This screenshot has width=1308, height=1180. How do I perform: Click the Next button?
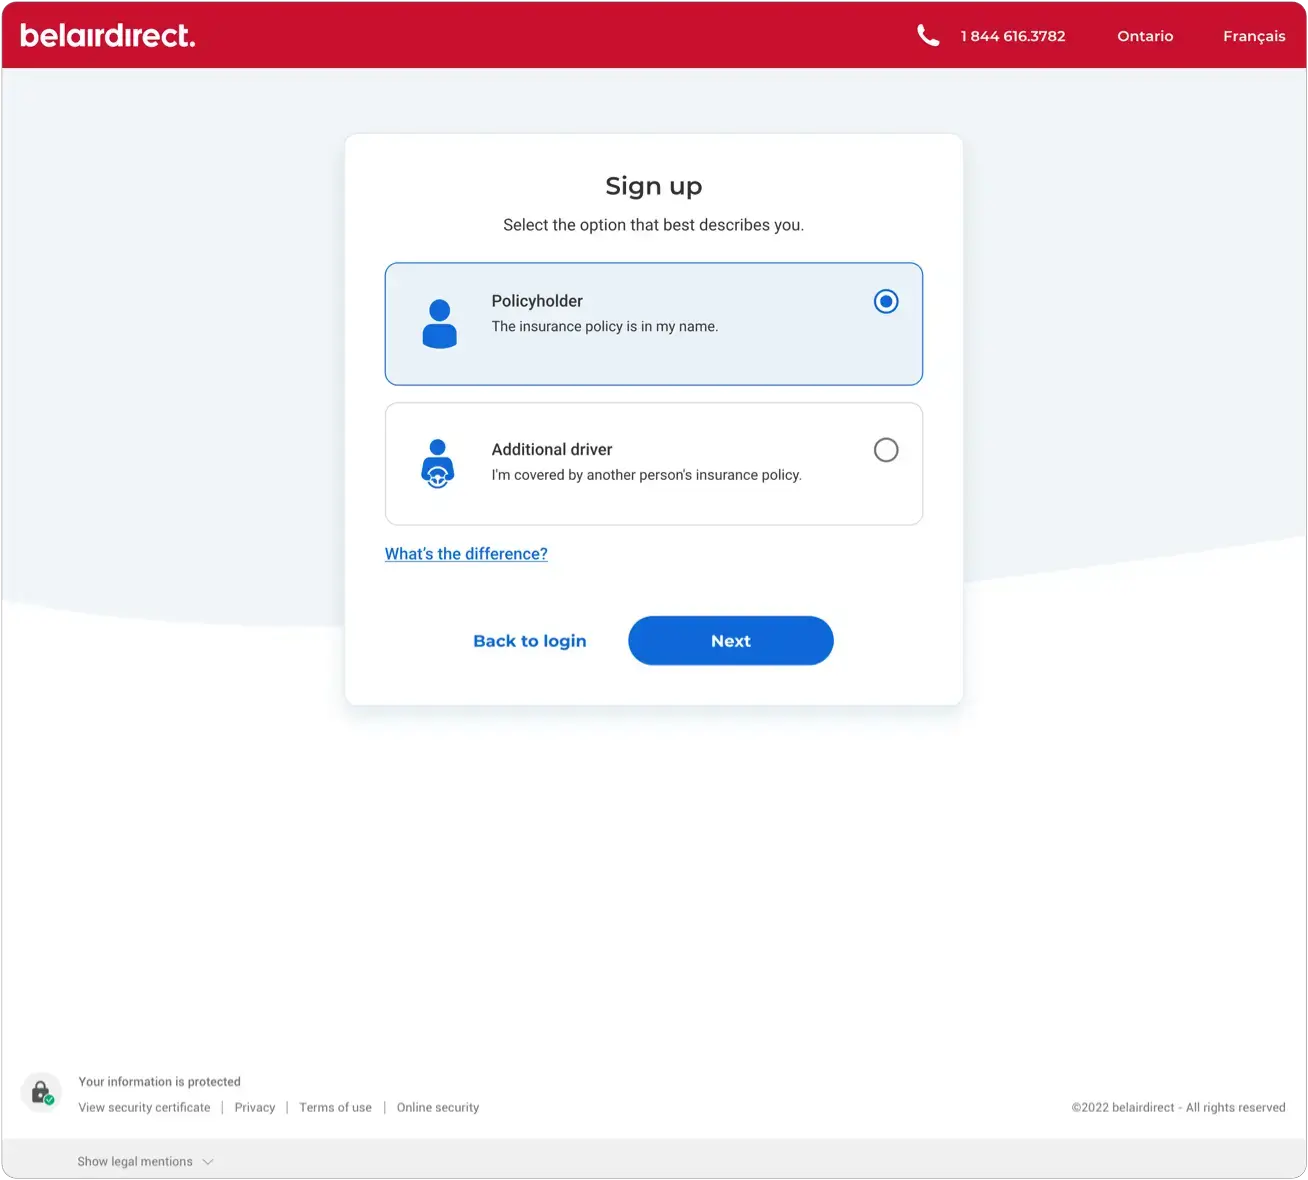(731, 641)
